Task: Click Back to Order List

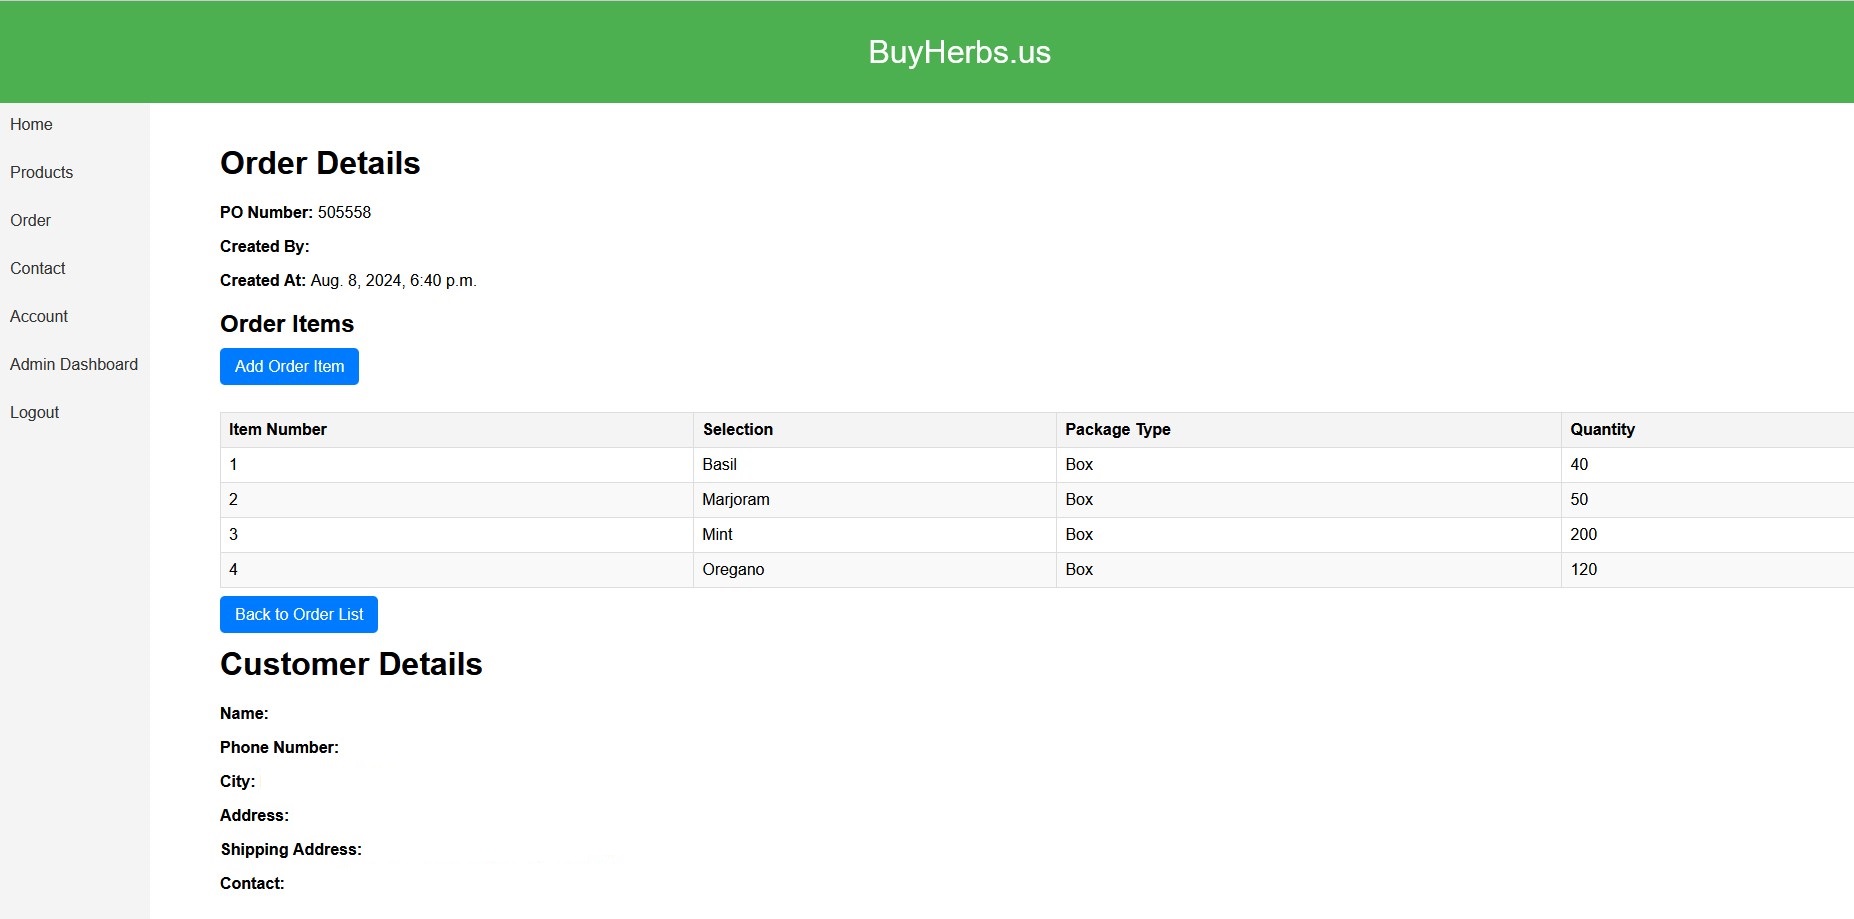Action: click(298, 614)
